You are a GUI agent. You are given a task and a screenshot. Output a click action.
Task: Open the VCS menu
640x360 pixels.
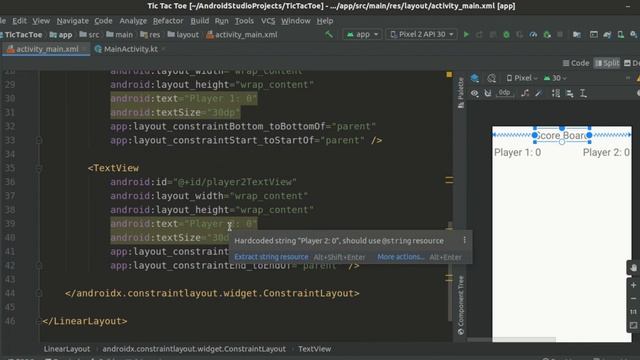[x=268, y=21]
